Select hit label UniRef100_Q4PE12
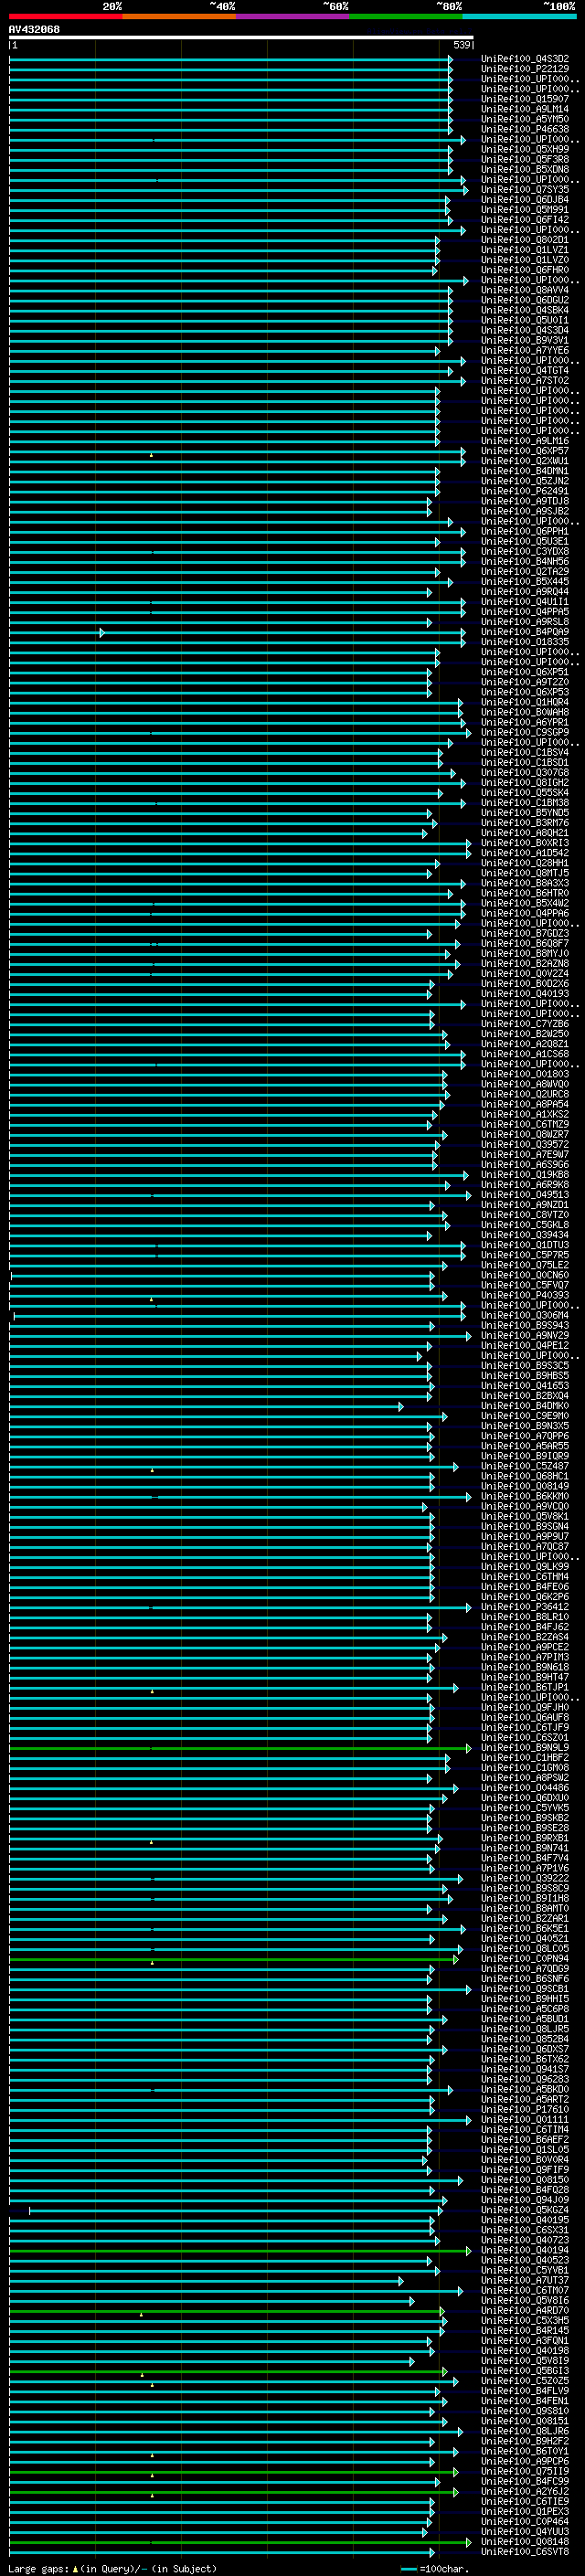Image resolution: width=585 pixels, height=2576 pixels. pyautogui.click(x=525, y=1346)
